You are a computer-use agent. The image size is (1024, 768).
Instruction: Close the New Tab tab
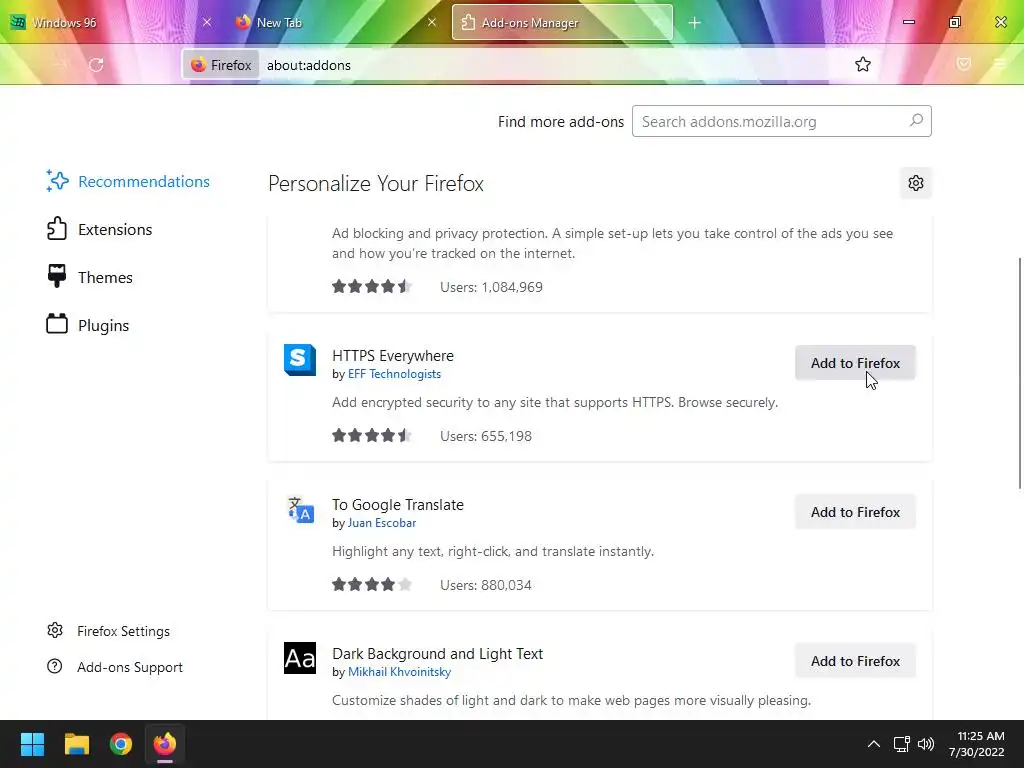(432, 22)
